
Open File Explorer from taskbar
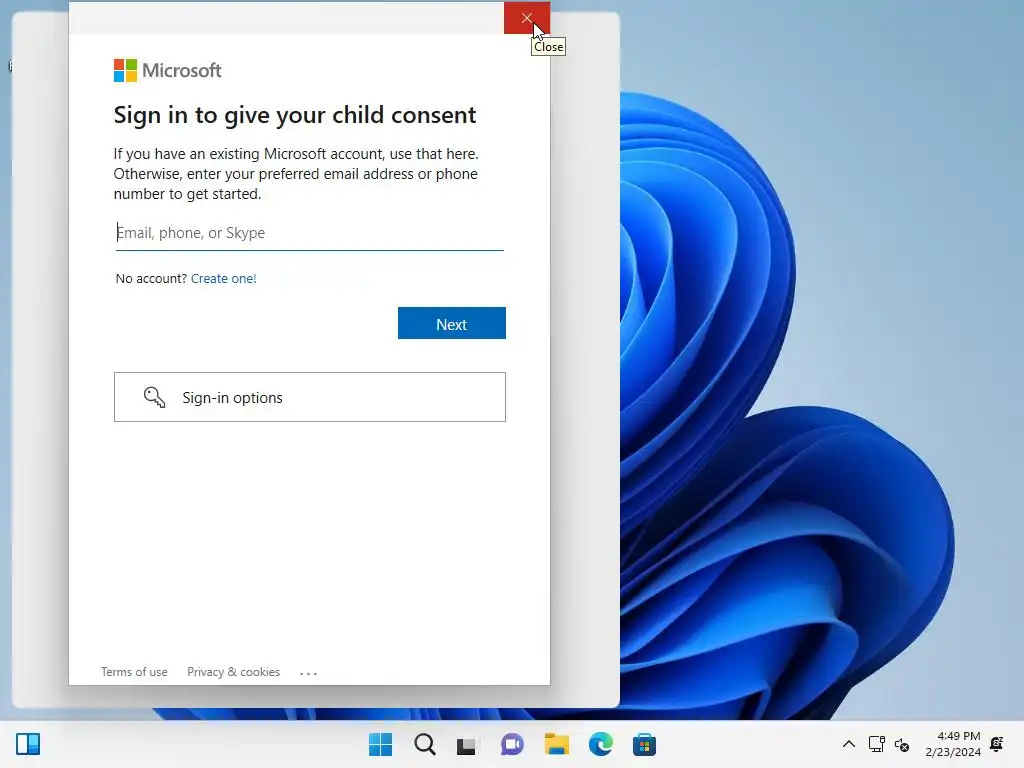(556, 744)
